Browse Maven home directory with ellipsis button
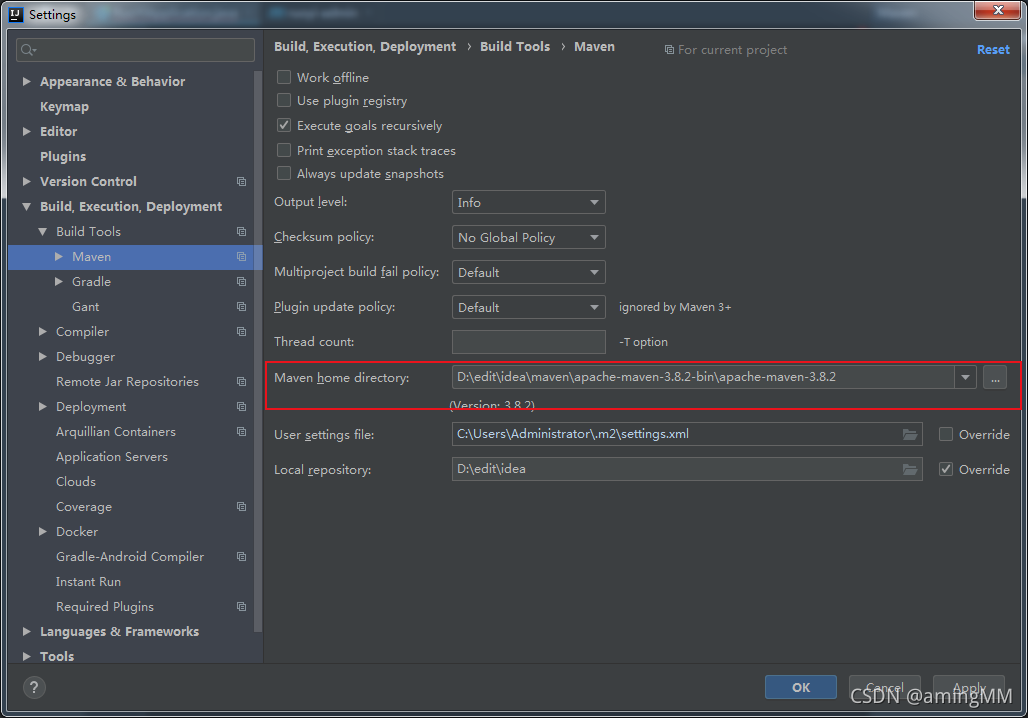This screenshot has height=718, width=1028. [995, 378]
